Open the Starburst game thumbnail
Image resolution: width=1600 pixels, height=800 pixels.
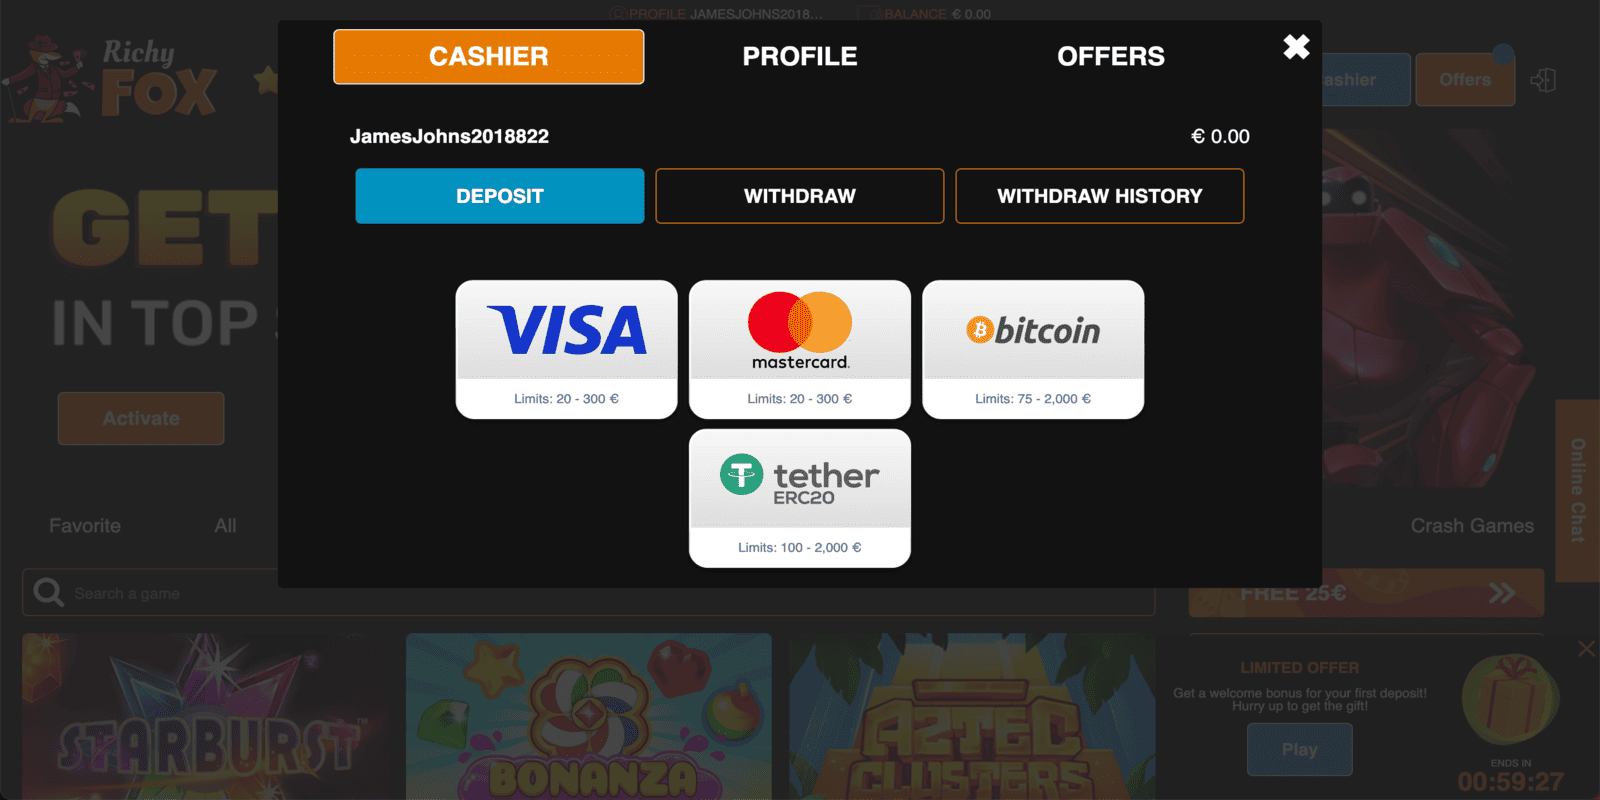click(x=206, y=716)
